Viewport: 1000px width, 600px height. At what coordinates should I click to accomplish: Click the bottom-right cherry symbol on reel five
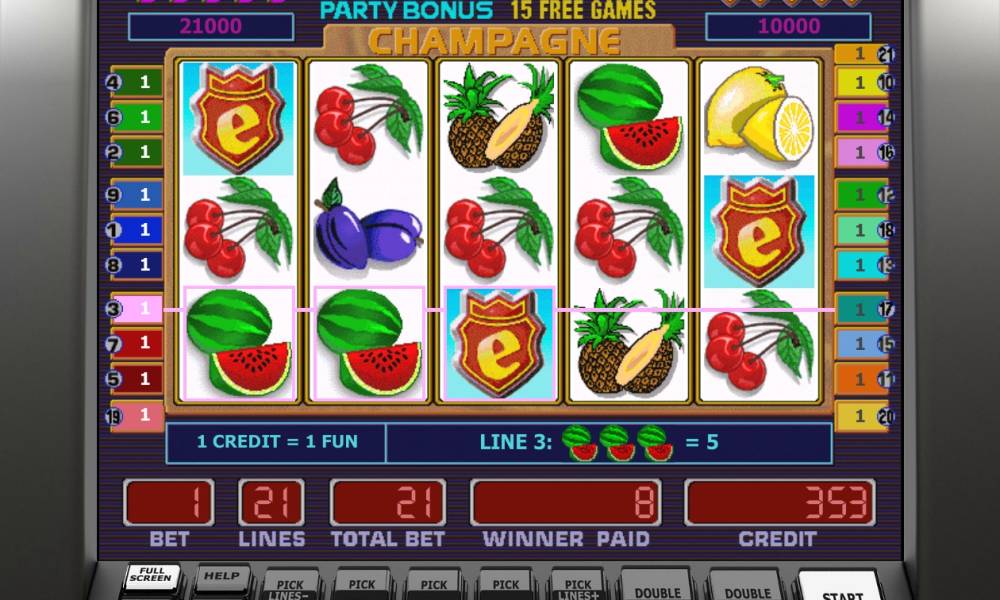click(759, 341)
